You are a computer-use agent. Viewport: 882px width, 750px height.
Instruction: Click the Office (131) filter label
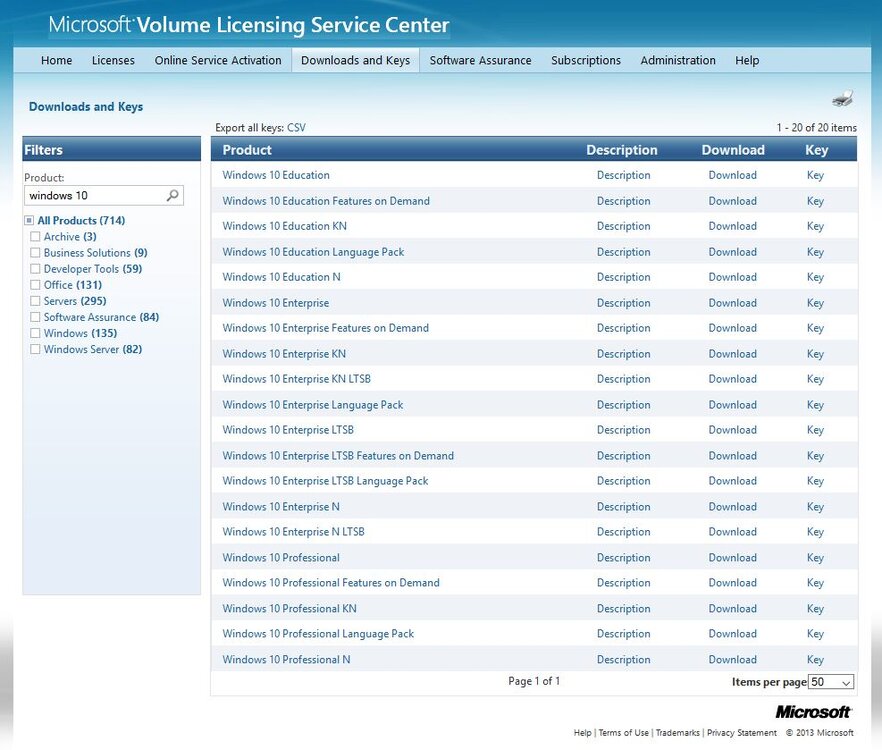tap(73, 285)
